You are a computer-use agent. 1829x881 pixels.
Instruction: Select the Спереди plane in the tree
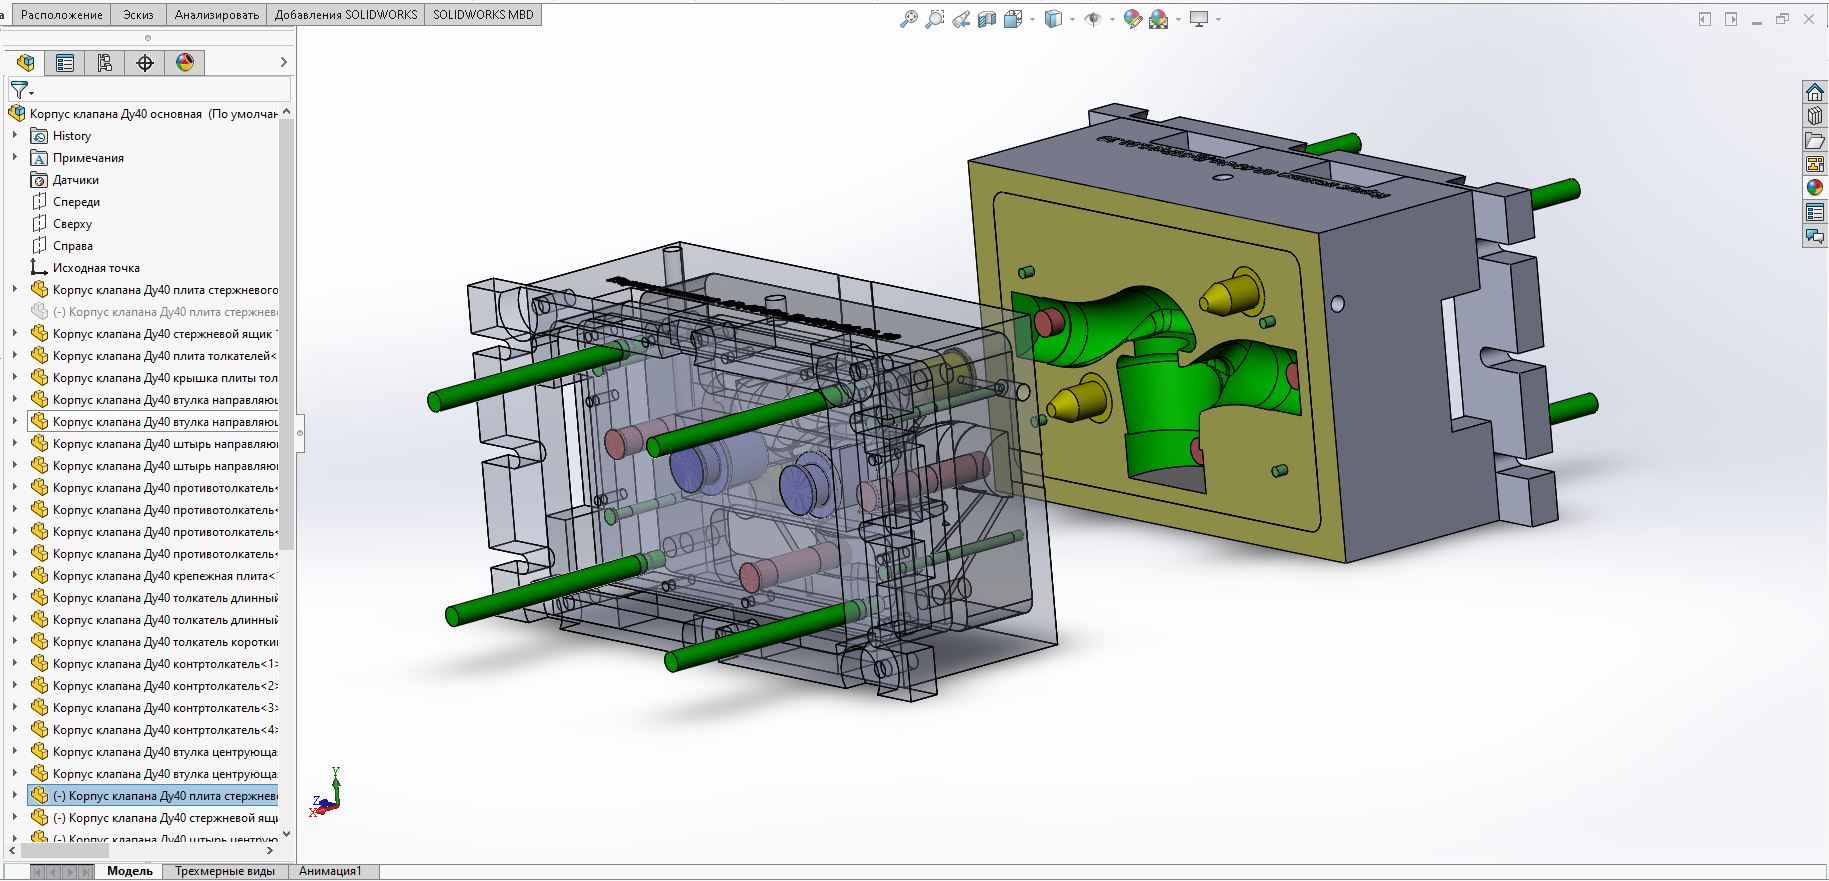[x=76, y=202]
